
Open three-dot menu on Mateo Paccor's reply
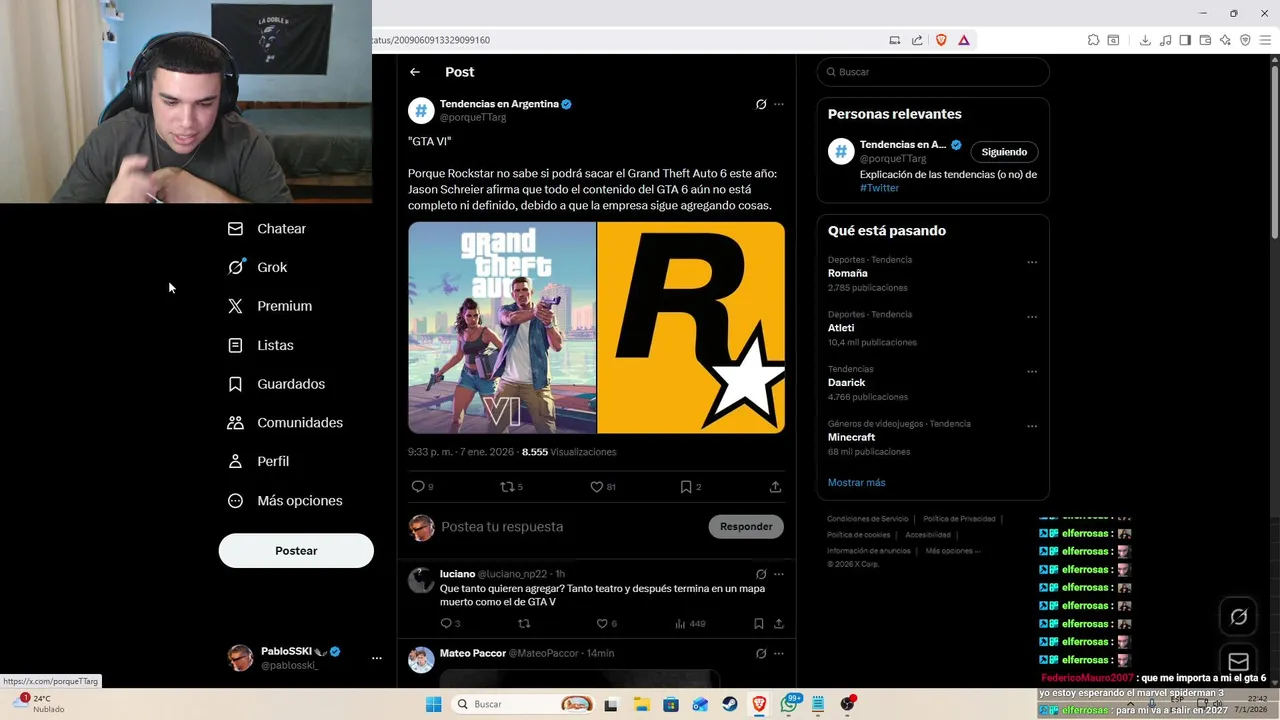coord(779,653)
